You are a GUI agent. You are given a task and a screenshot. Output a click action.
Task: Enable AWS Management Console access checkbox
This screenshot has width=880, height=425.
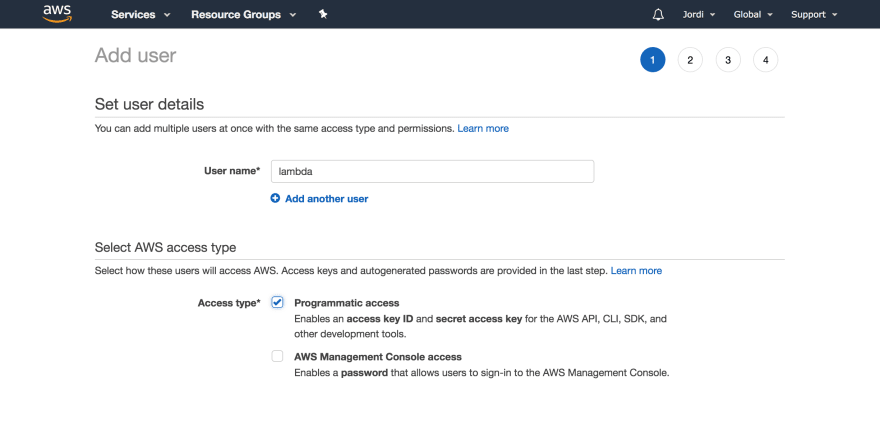tap(277, 356)
